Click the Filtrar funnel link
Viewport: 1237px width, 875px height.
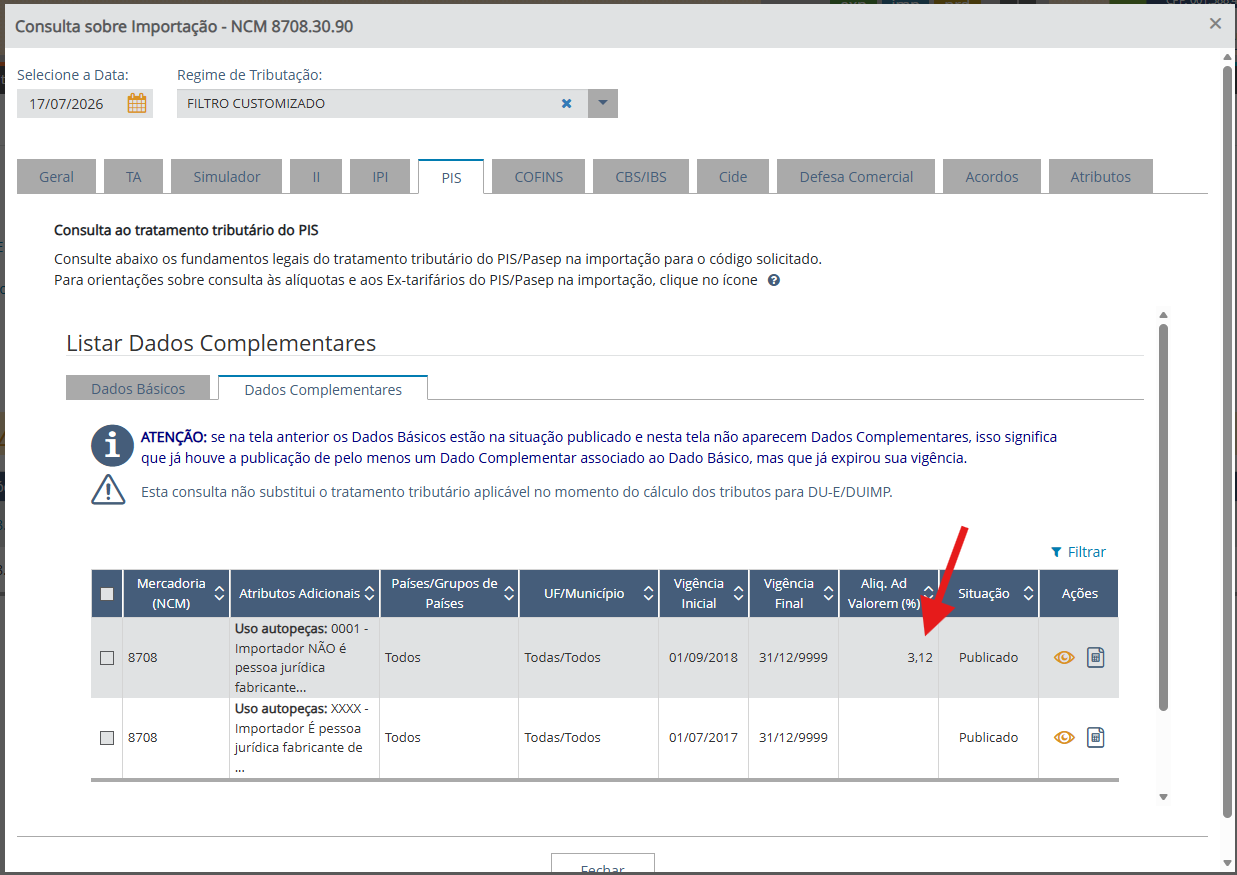(x=1078, y=552)
